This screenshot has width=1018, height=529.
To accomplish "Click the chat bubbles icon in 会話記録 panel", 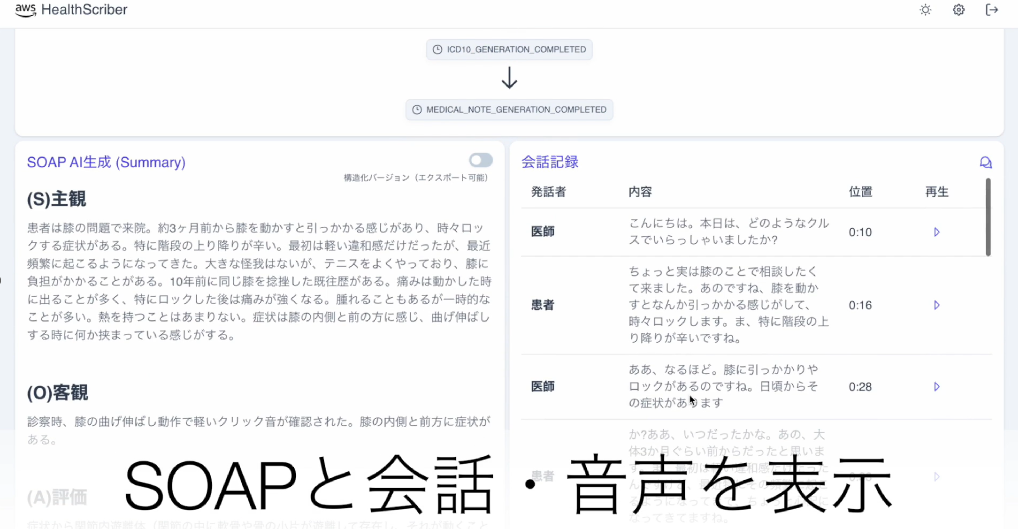I will (985, 162).
